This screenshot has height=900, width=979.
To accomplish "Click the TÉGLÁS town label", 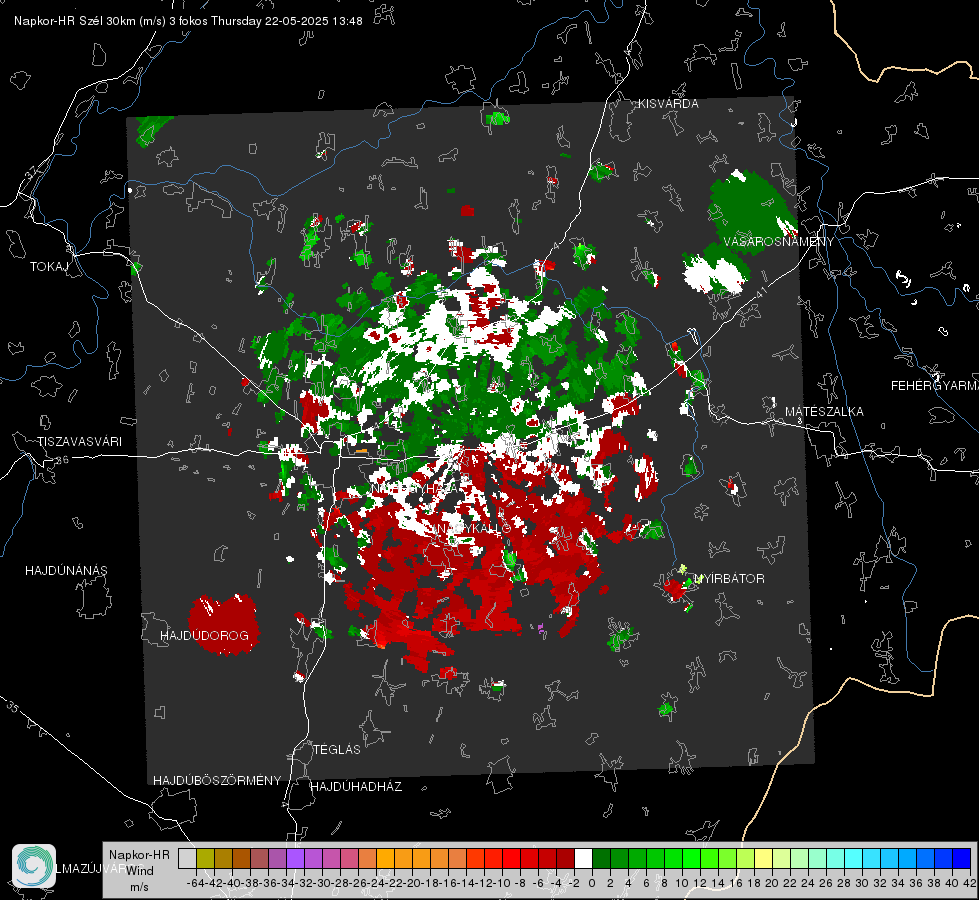I will point(337,750).
